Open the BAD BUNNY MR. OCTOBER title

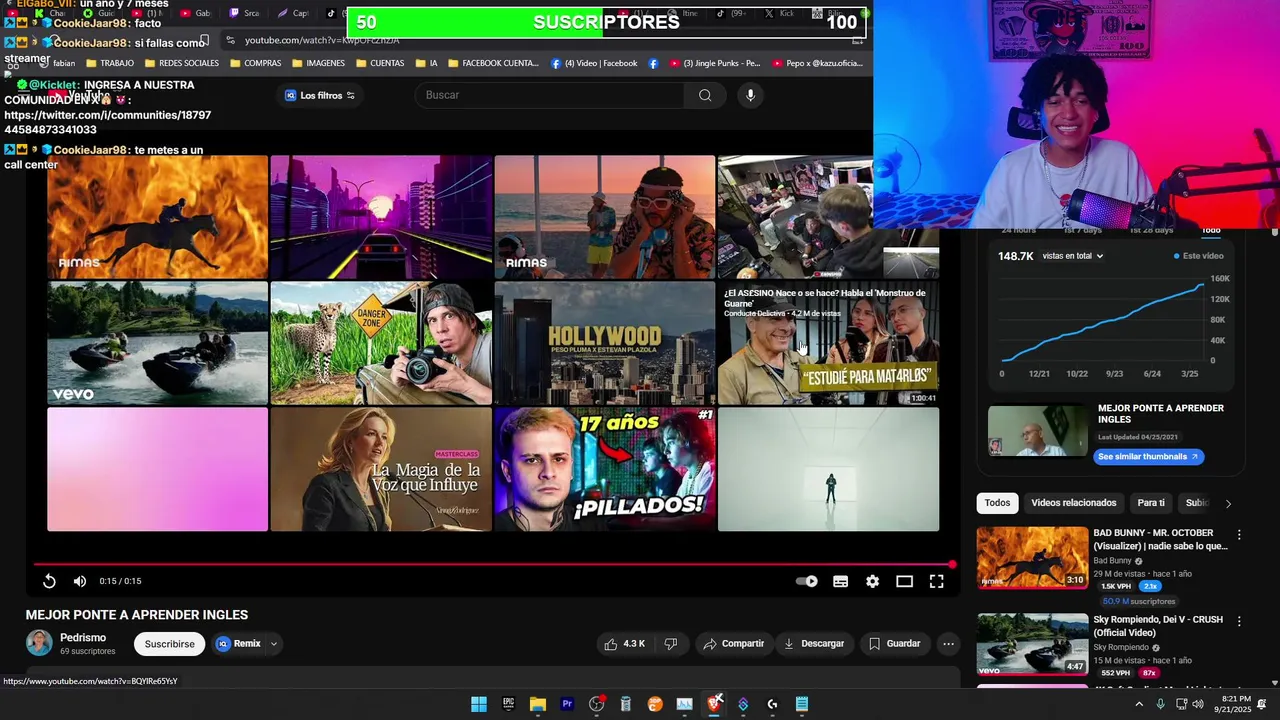[1160, 540]
